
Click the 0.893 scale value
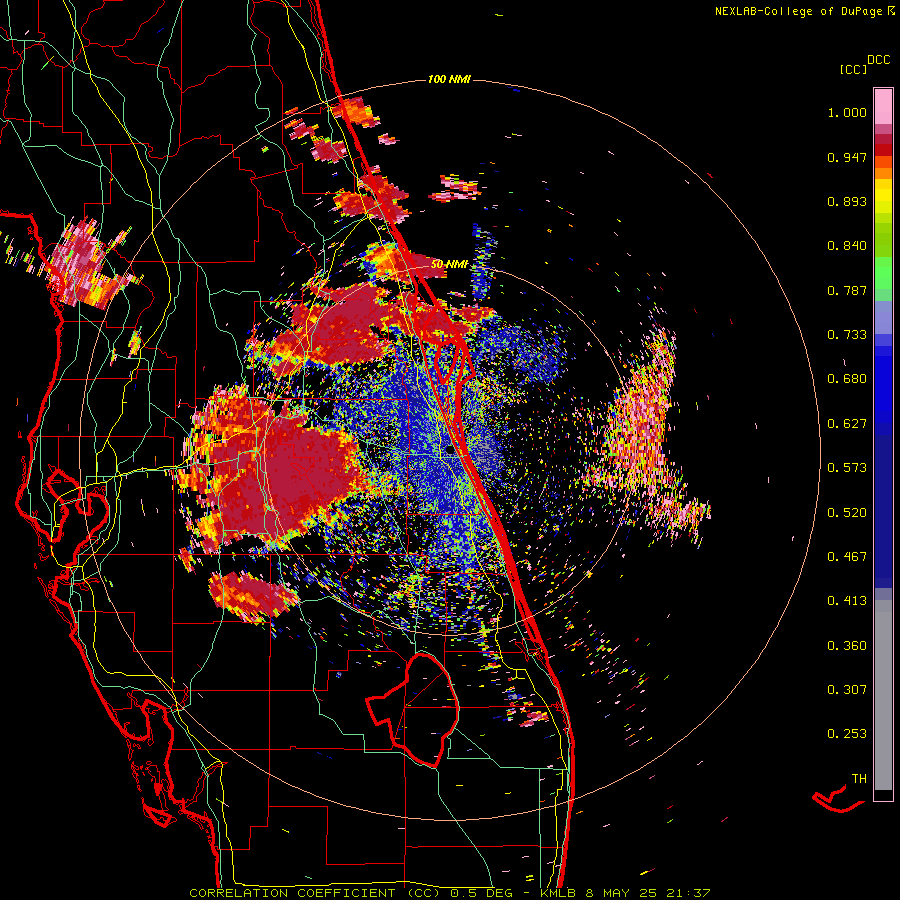point(847,201)
